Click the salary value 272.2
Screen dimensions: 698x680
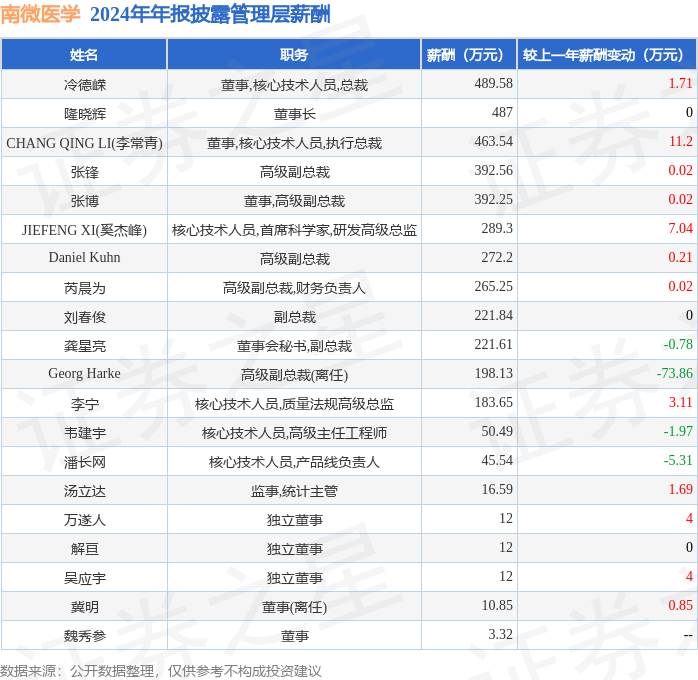pyautogui.click(x=497, y=257)
